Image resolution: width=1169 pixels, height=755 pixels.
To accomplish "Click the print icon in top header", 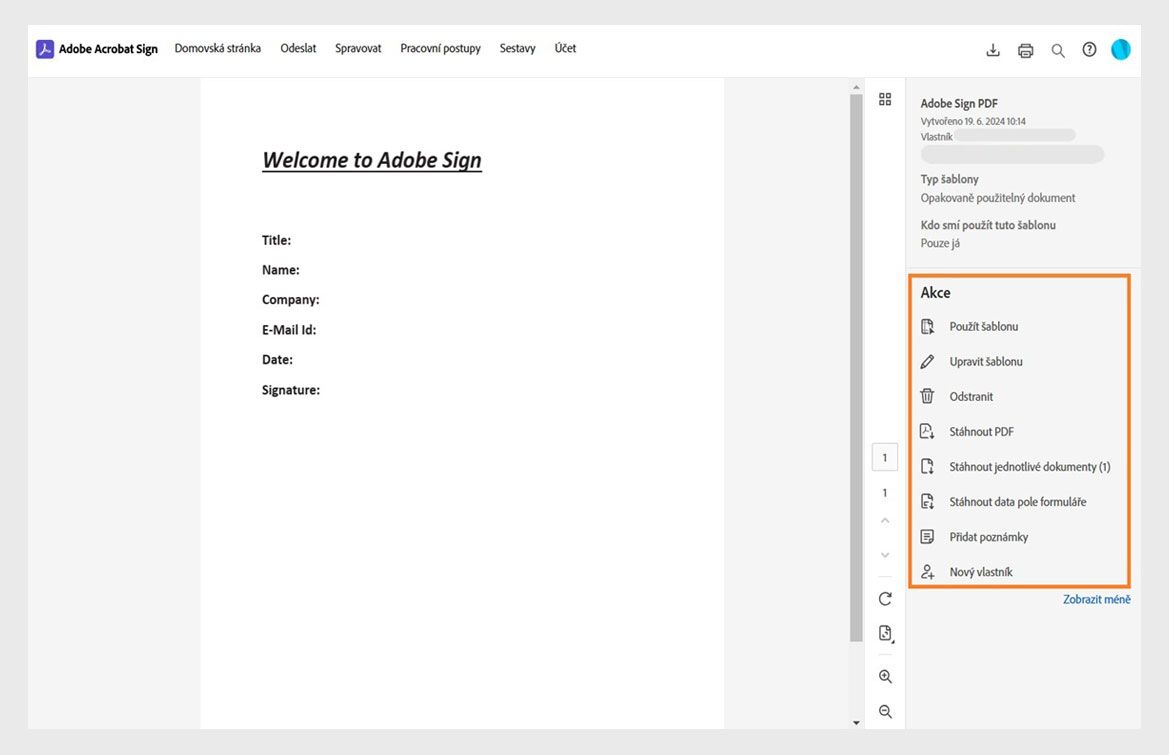I will click(x=1026, y=50).
